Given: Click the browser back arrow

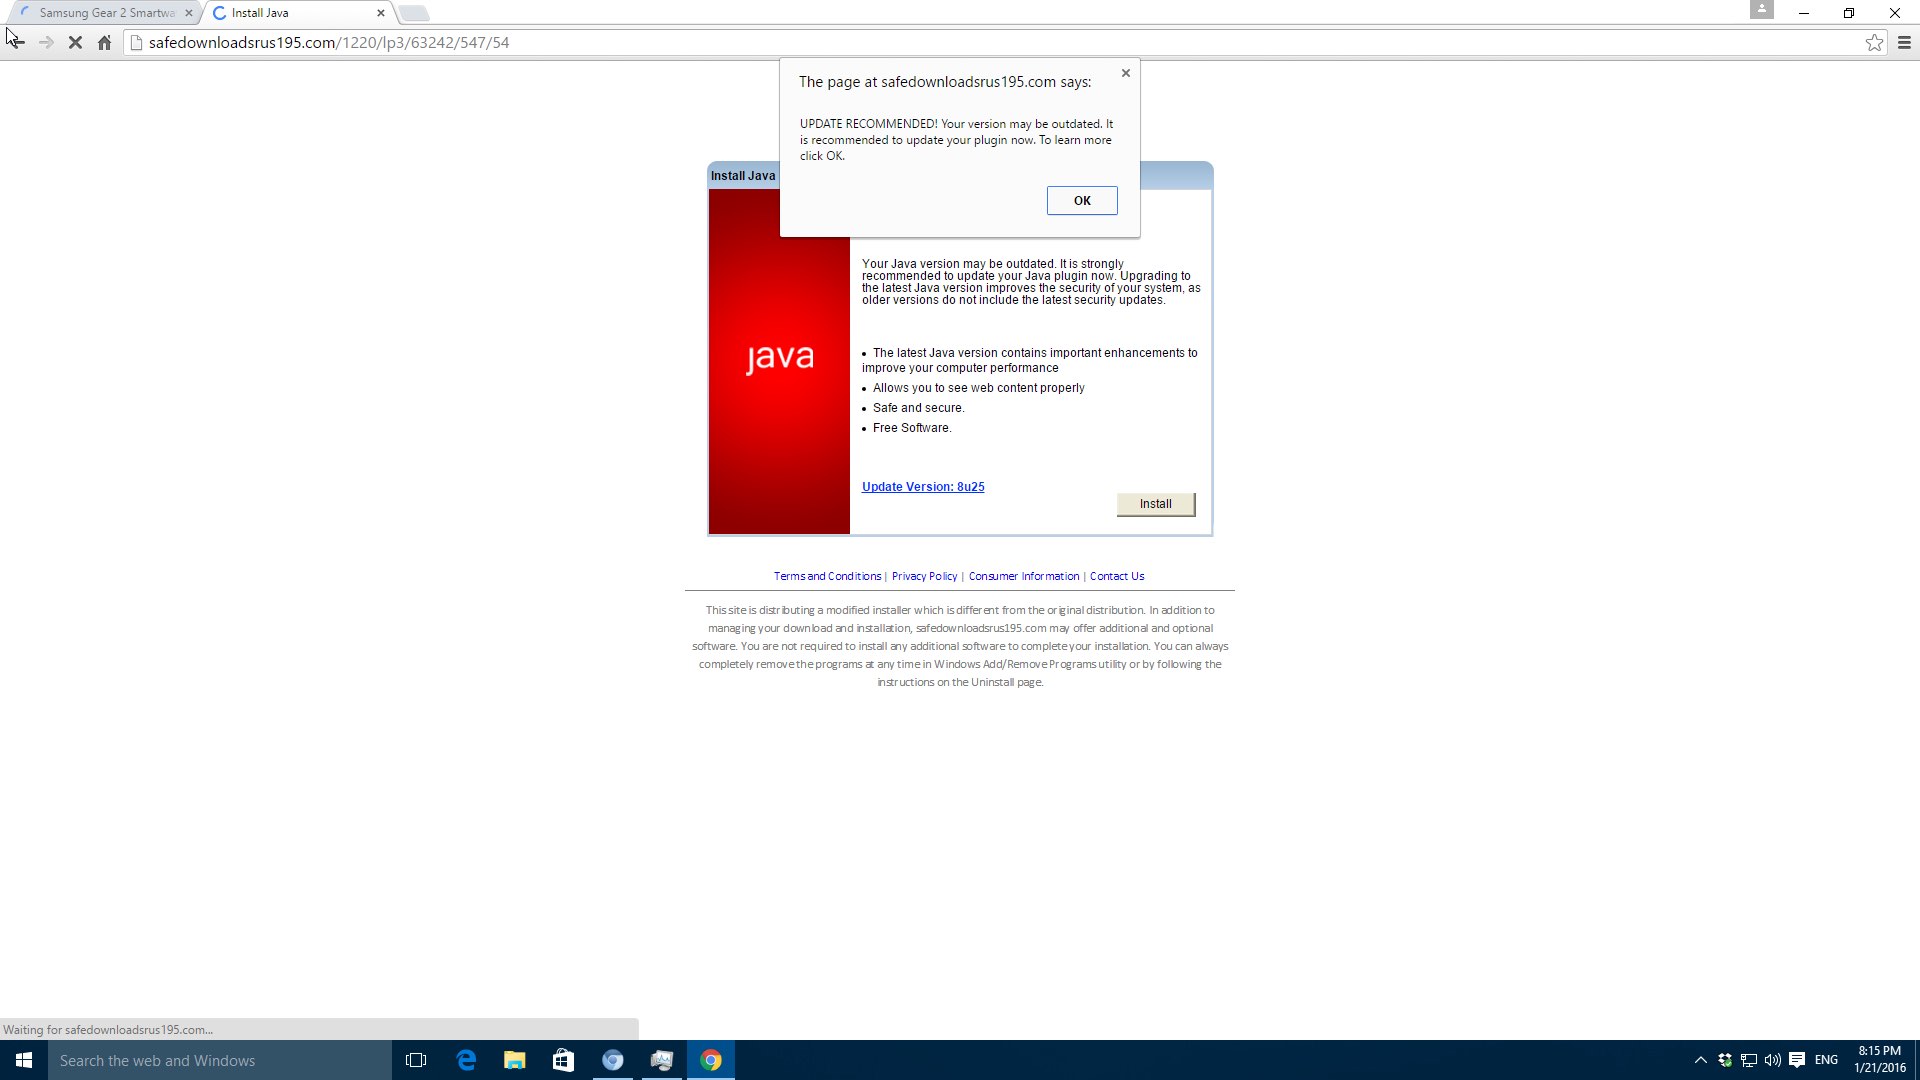Looking at the screenshot, I should pos(16,43).
